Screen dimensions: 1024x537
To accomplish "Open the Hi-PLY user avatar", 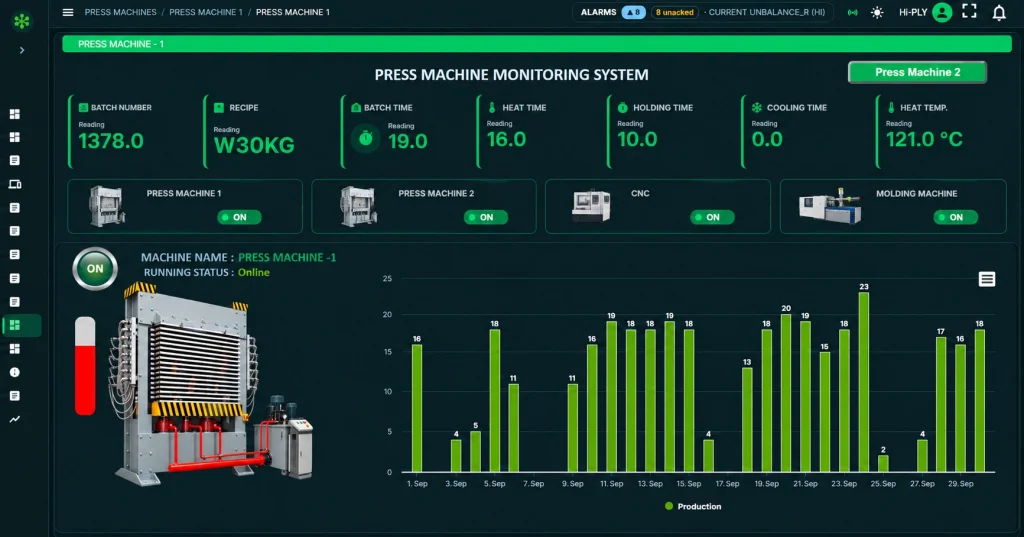I will [x=942, y=12].
